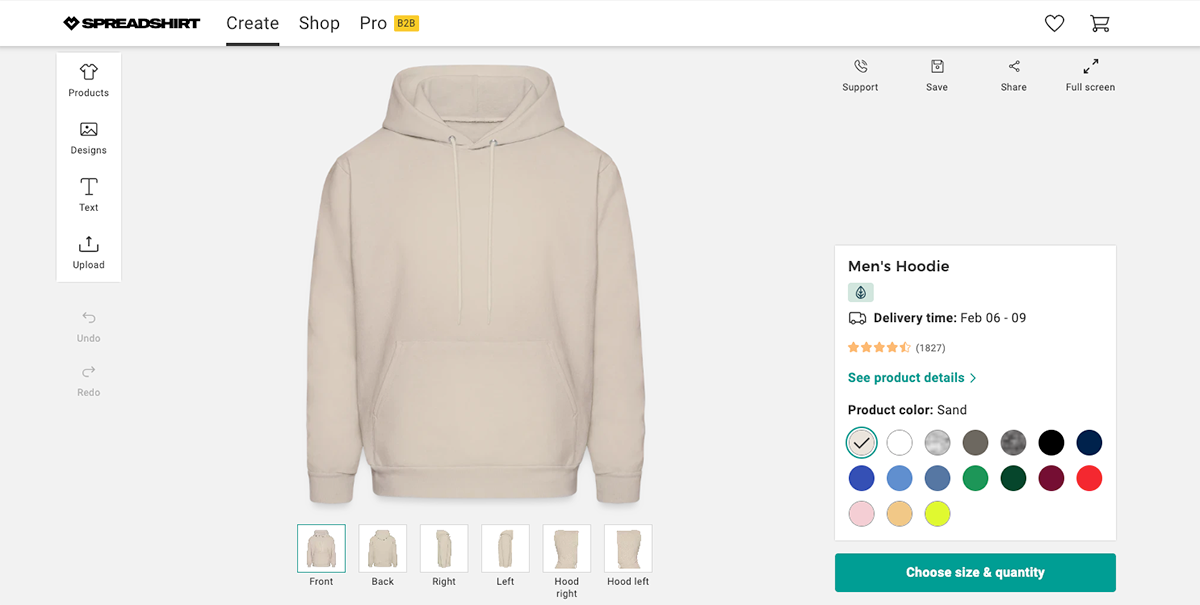This screenshot has width=1200, height=605.
Task: Choose the neon yellow color swatch
Action: [x=937, y=514]
